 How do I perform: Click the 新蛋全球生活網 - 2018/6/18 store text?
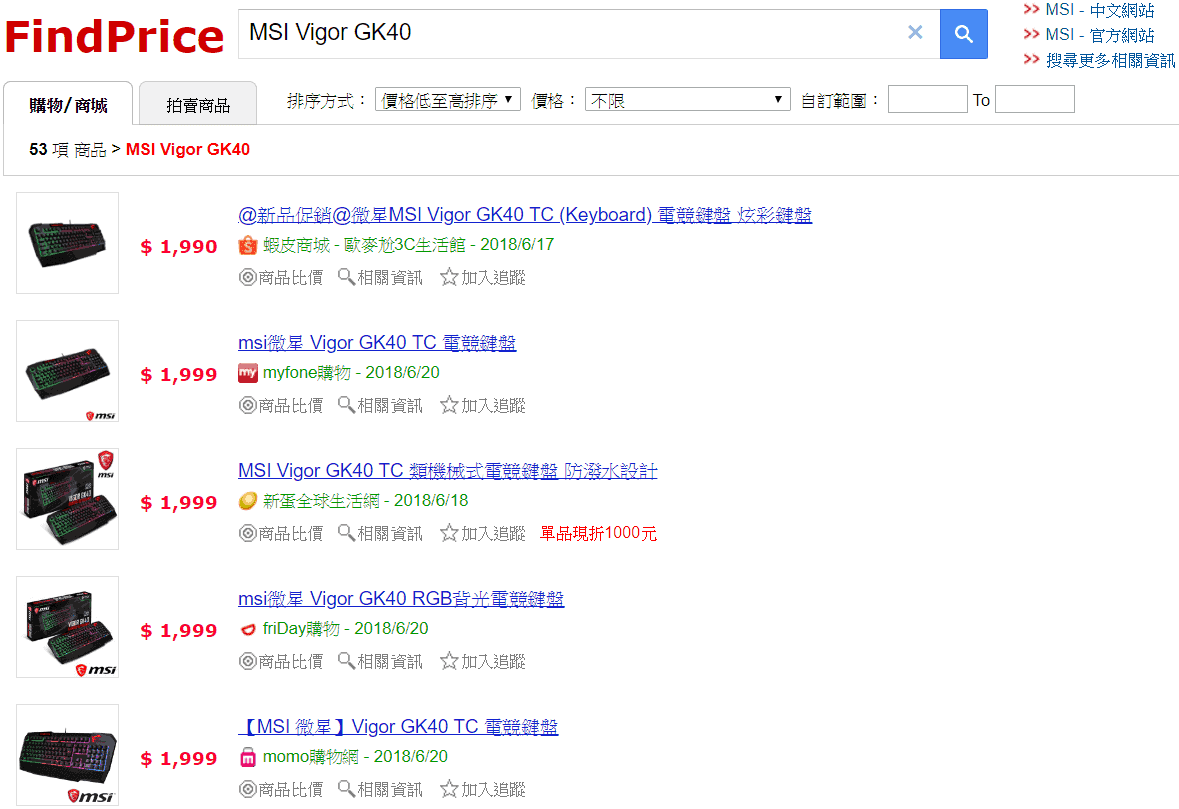pyautogui.click(x=365, y=501)
